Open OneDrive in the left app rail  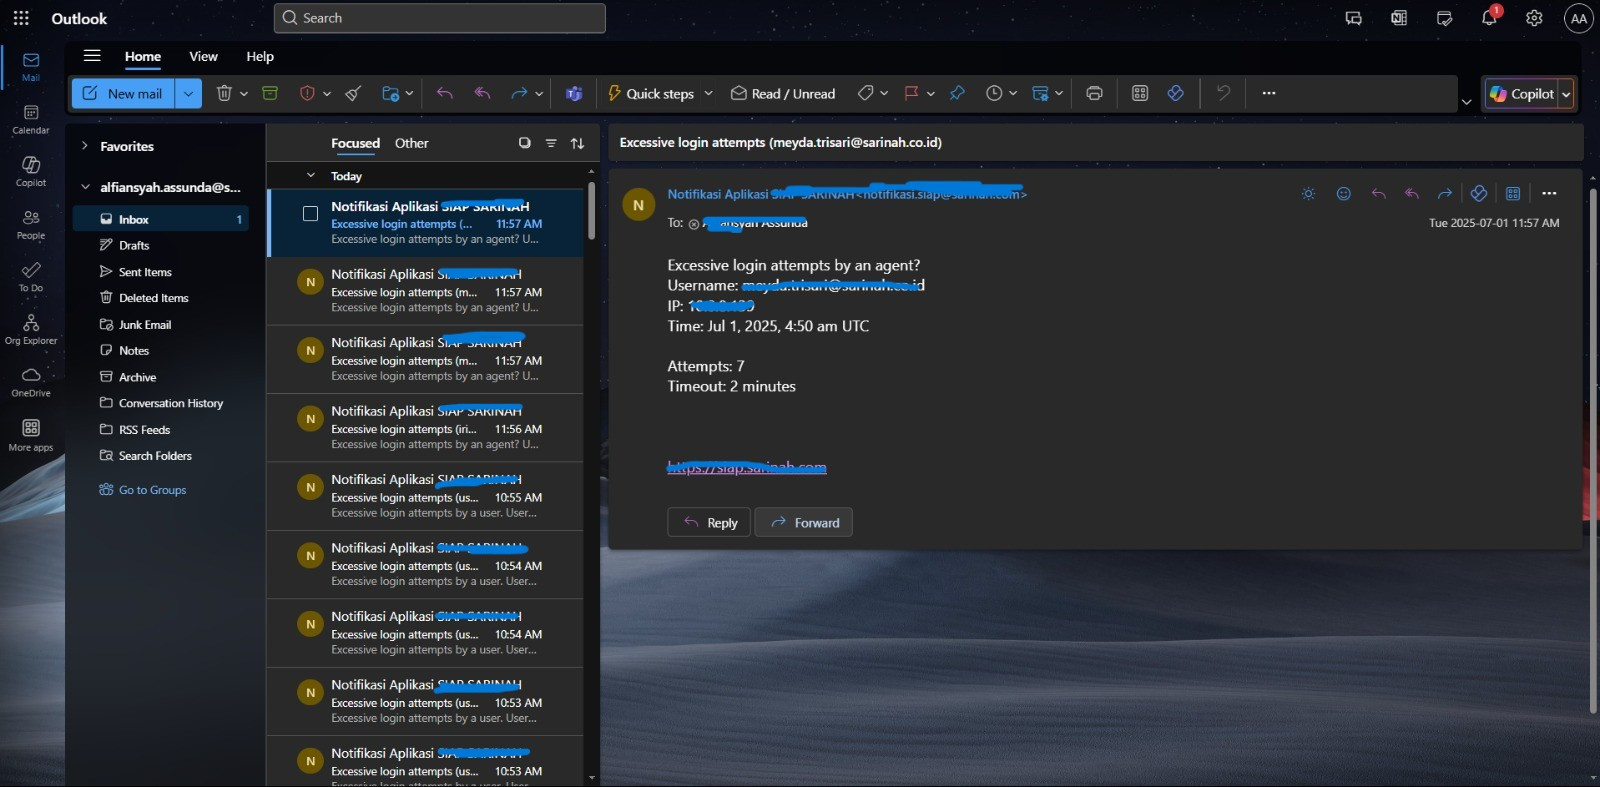[31, 381]
